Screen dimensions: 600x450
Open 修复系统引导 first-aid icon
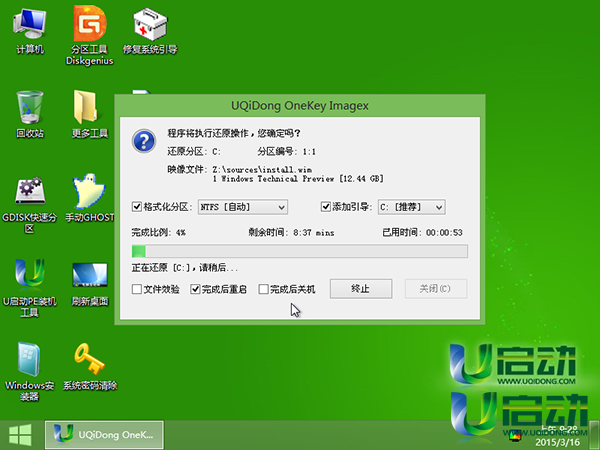click(150, 31)
